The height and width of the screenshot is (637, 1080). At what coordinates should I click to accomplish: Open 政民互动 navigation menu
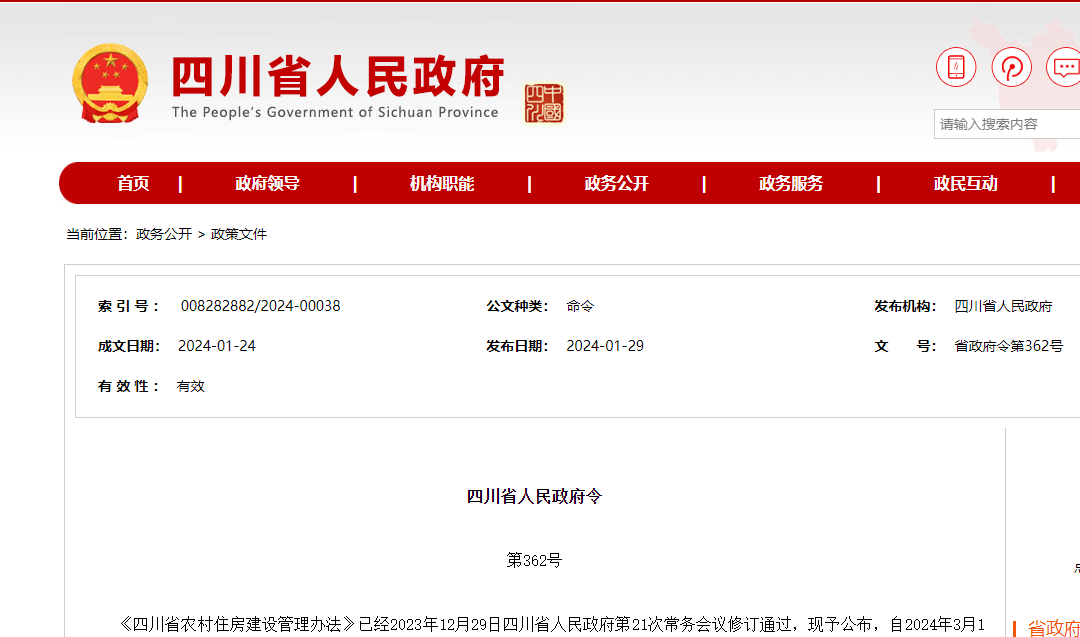tap(965, 183)
